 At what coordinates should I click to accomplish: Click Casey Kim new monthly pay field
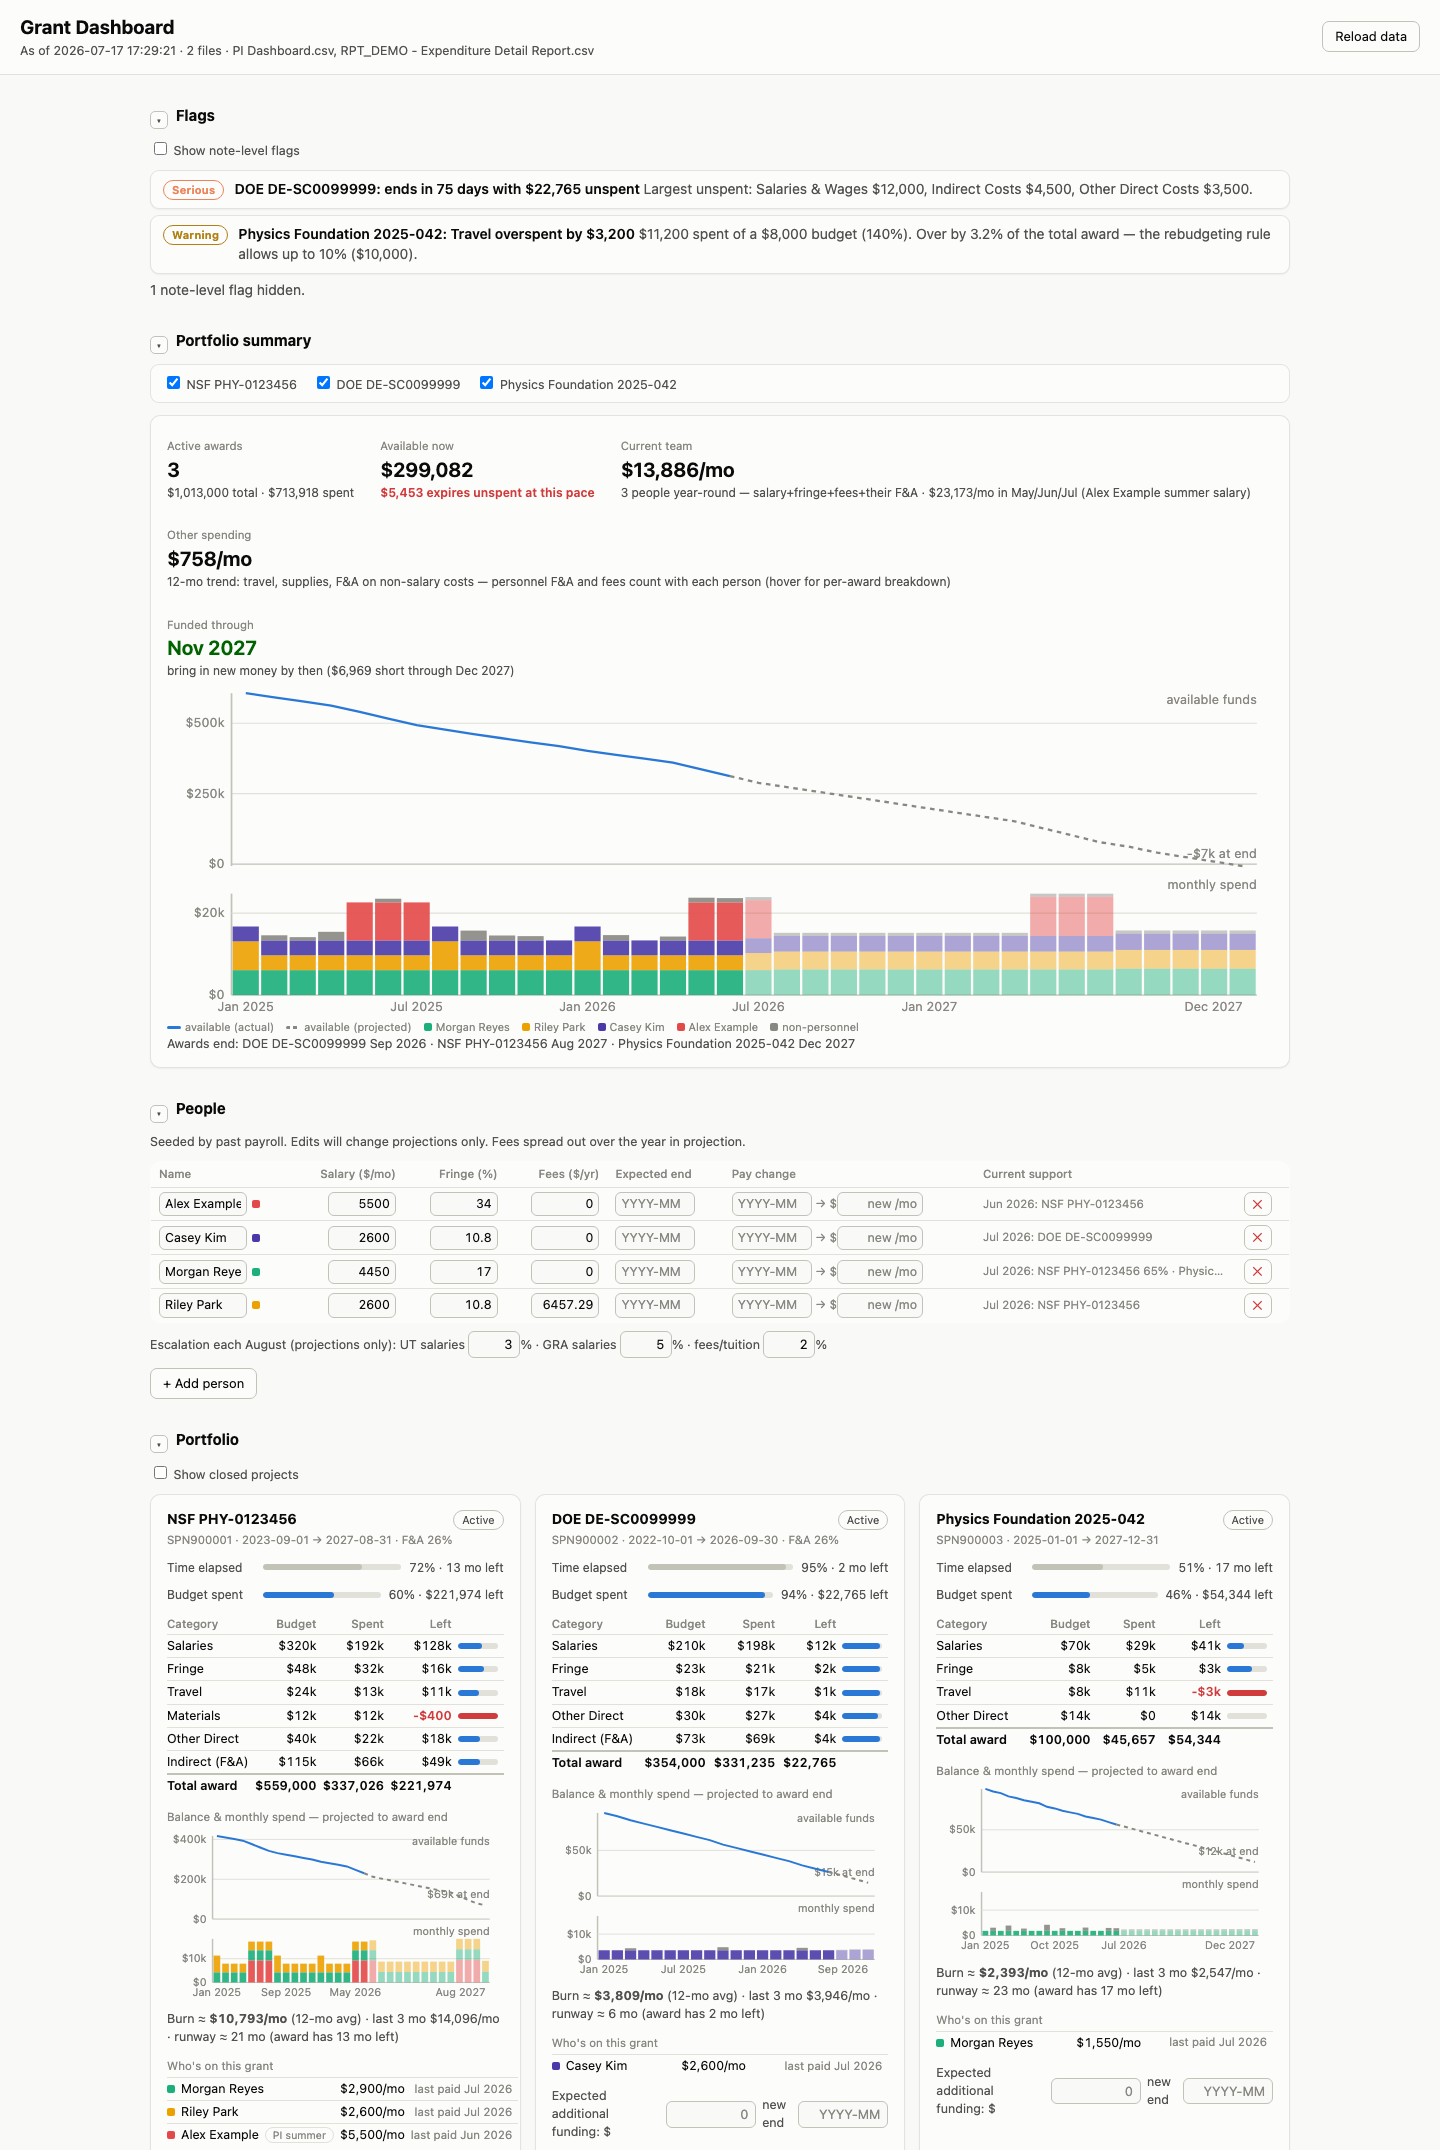coord(880,1238)
